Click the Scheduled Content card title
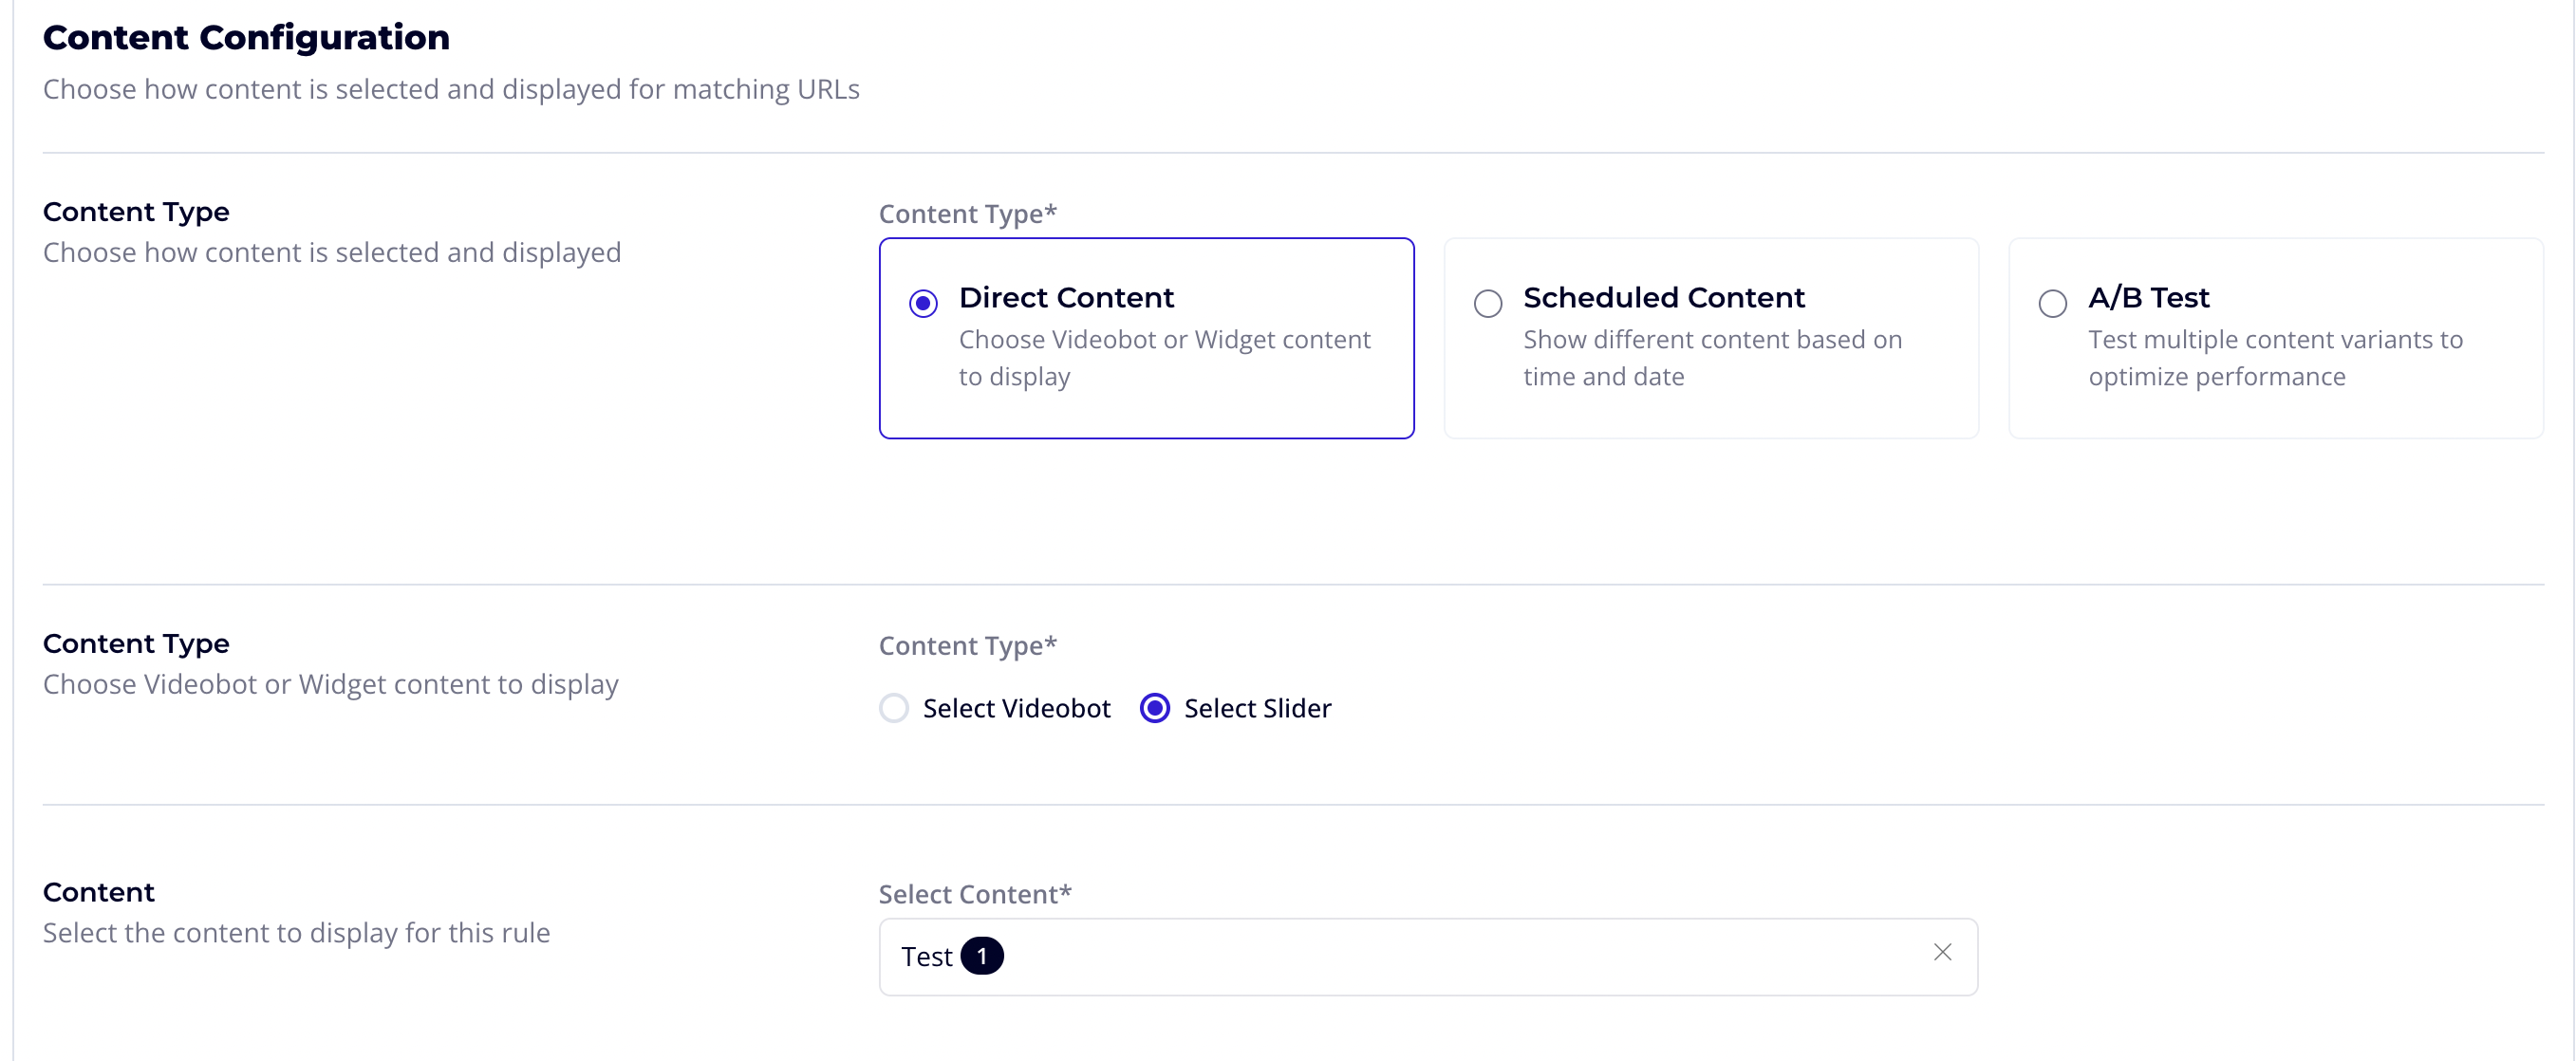This screenshot has height=1061, width=2576. tap(1664, 297)
